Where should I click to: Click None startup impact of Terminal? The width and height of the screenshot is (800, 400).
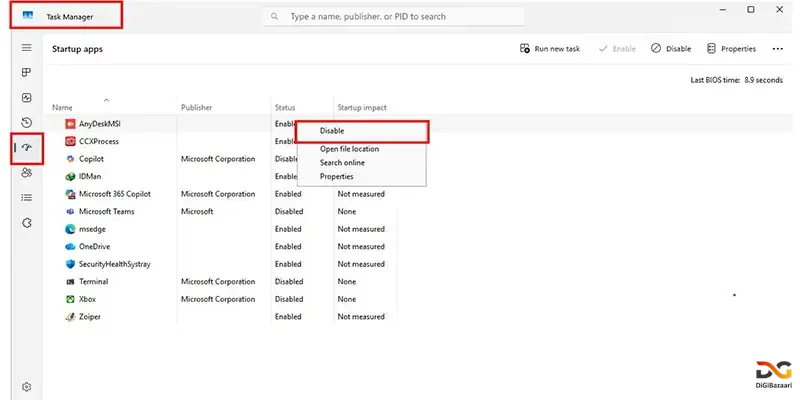tap(346, 282)
